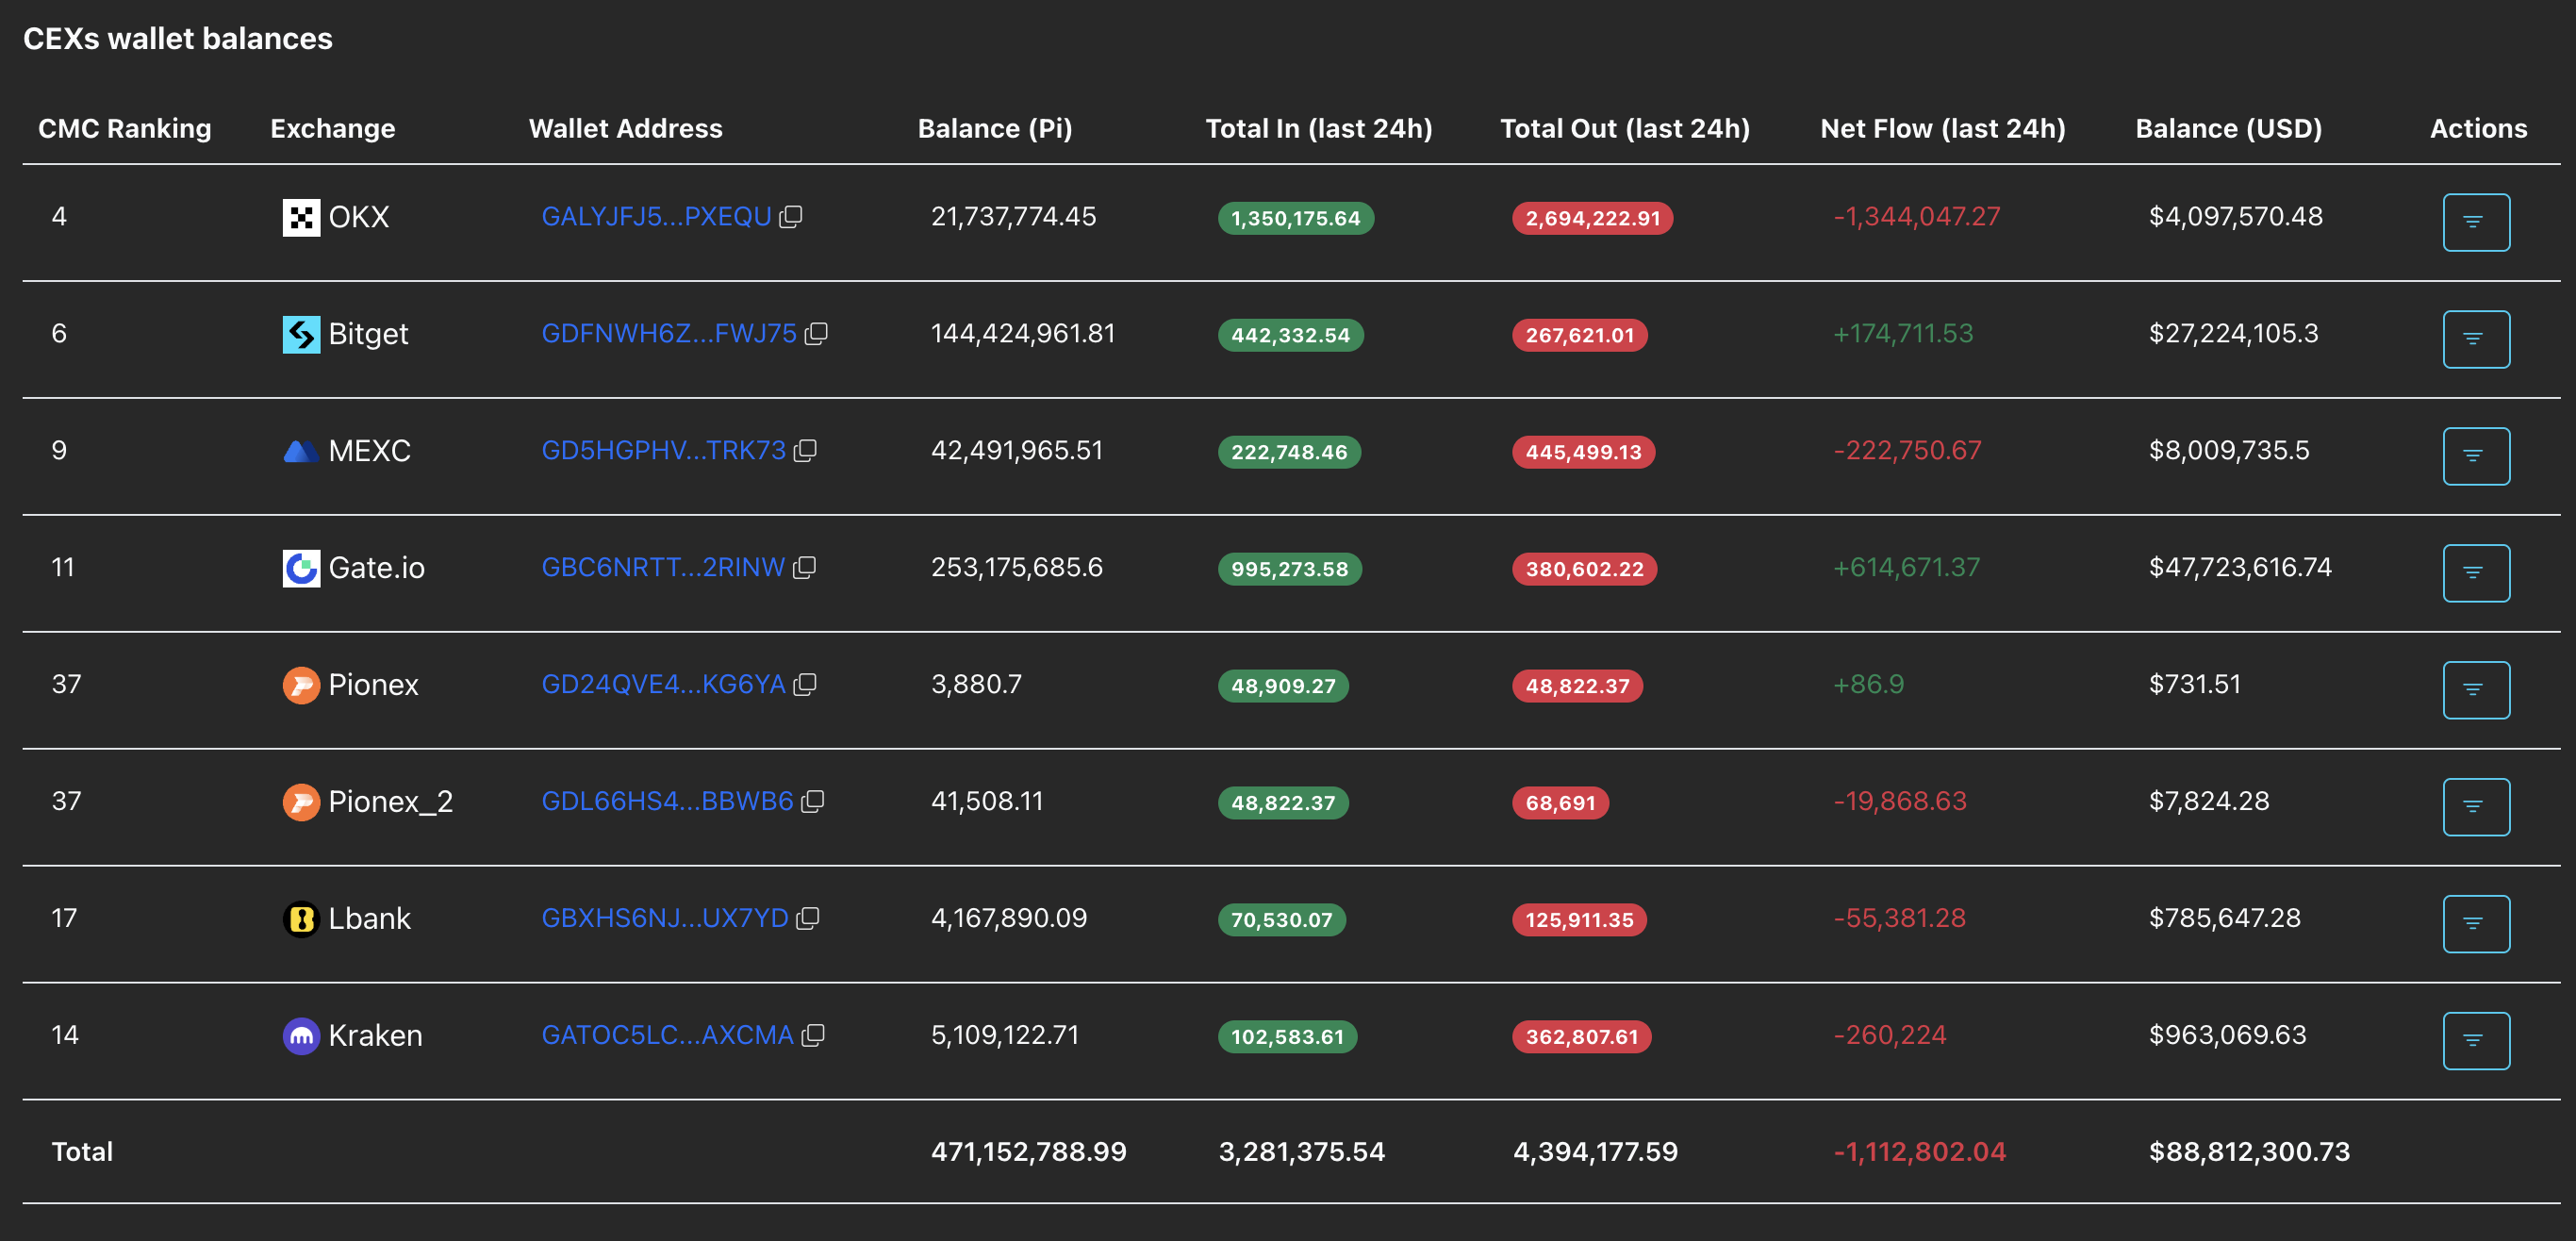Viewport: 2576px width, 1241px height.
Task: Click the Pionex row filter action button
Action: coord(2475,690)
